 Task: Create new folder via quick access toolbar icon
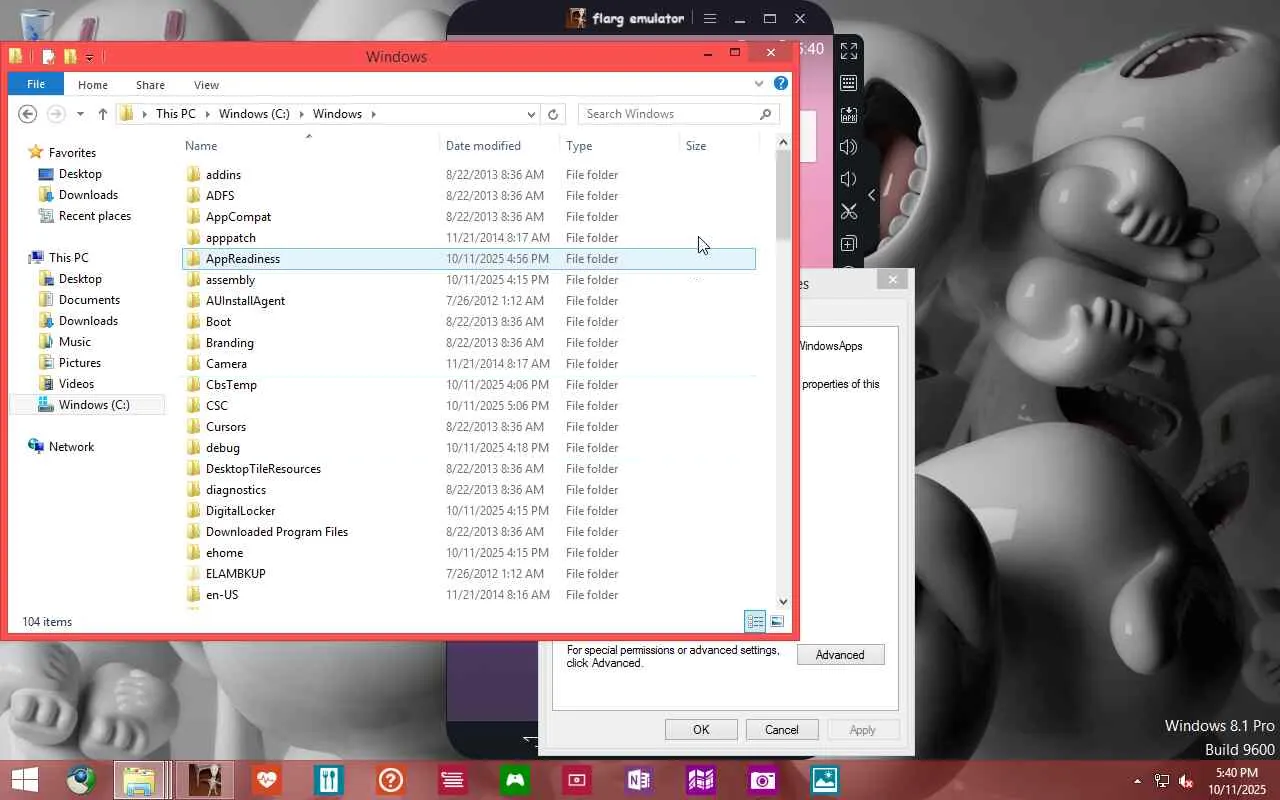click(70, 56)
